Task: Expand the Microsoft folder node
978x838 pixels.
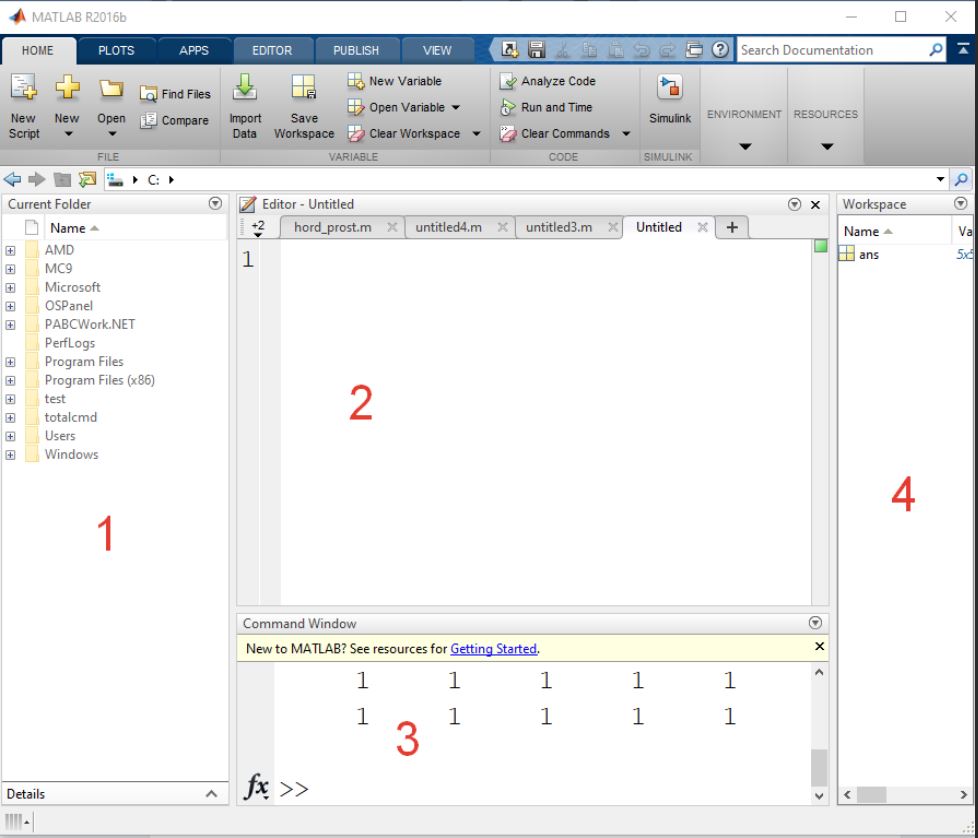Action: coord(11,288)
